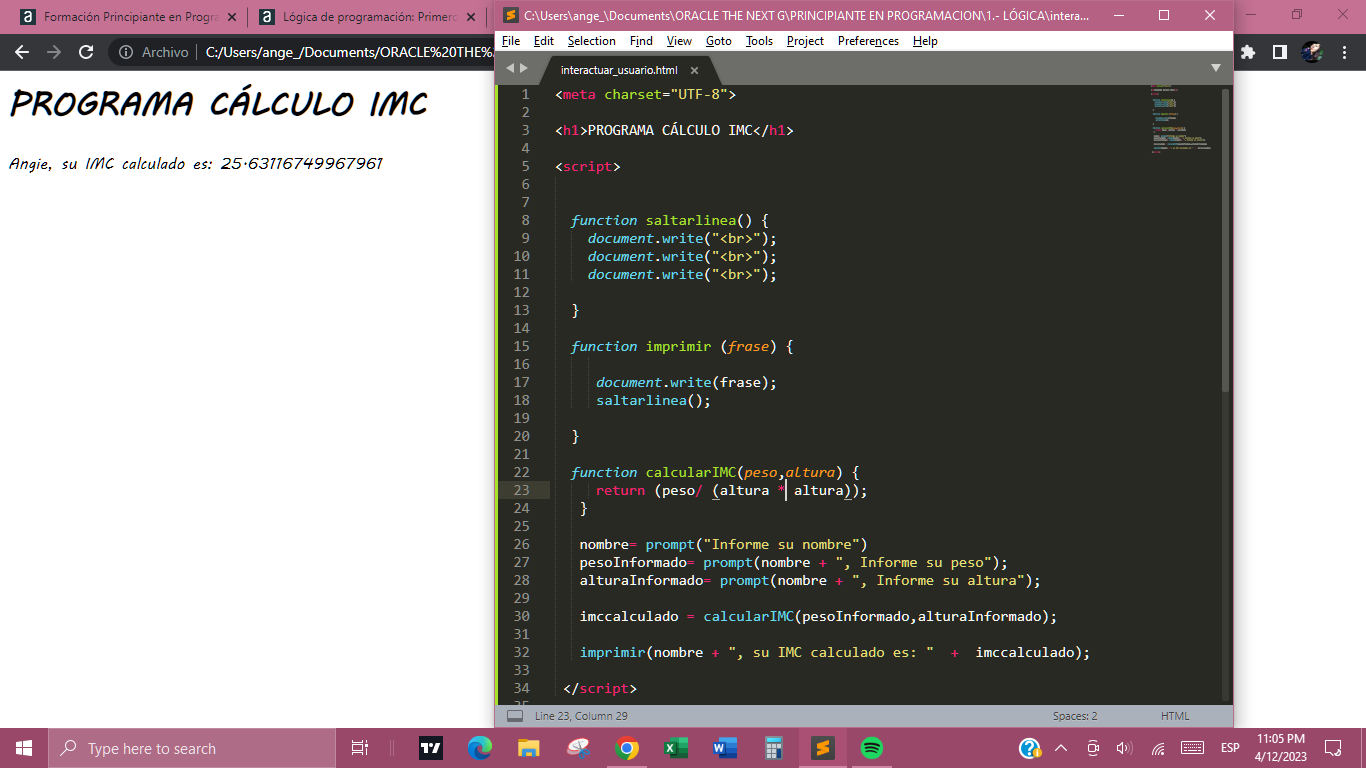This screenshot has height=768, width=1366.
Task: Close the interactuar_usuario.html tab
Action: pos(694,71)
